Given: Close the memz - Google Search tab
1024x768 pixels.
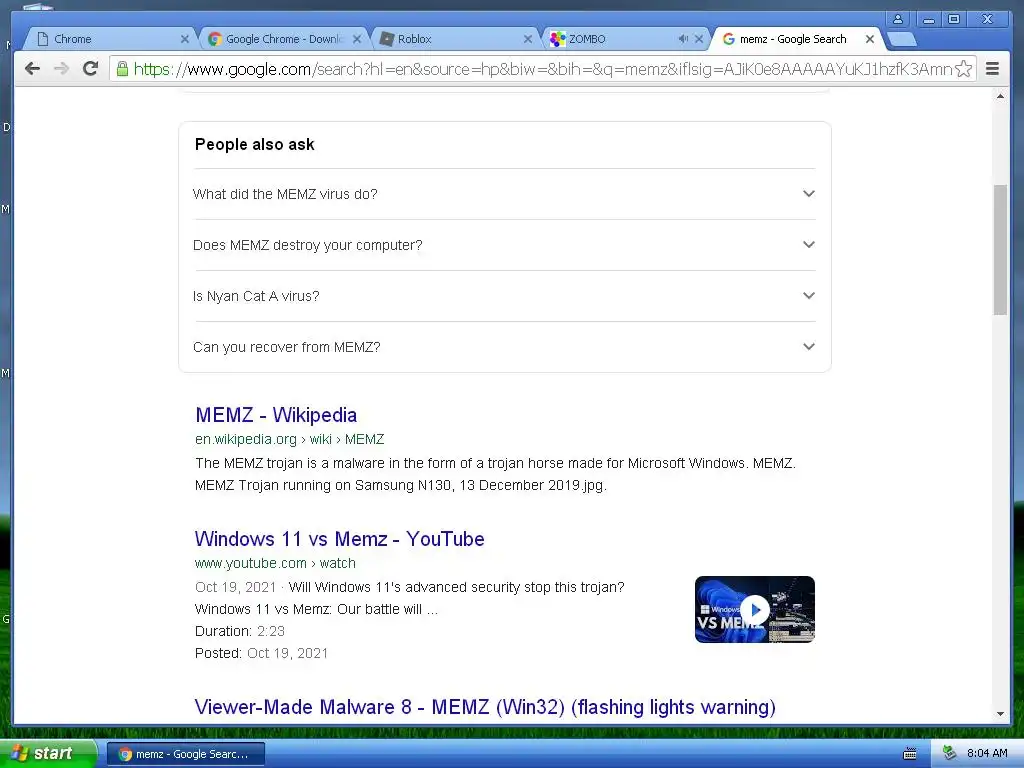Looking at the screenshot, I should point(870,39).
